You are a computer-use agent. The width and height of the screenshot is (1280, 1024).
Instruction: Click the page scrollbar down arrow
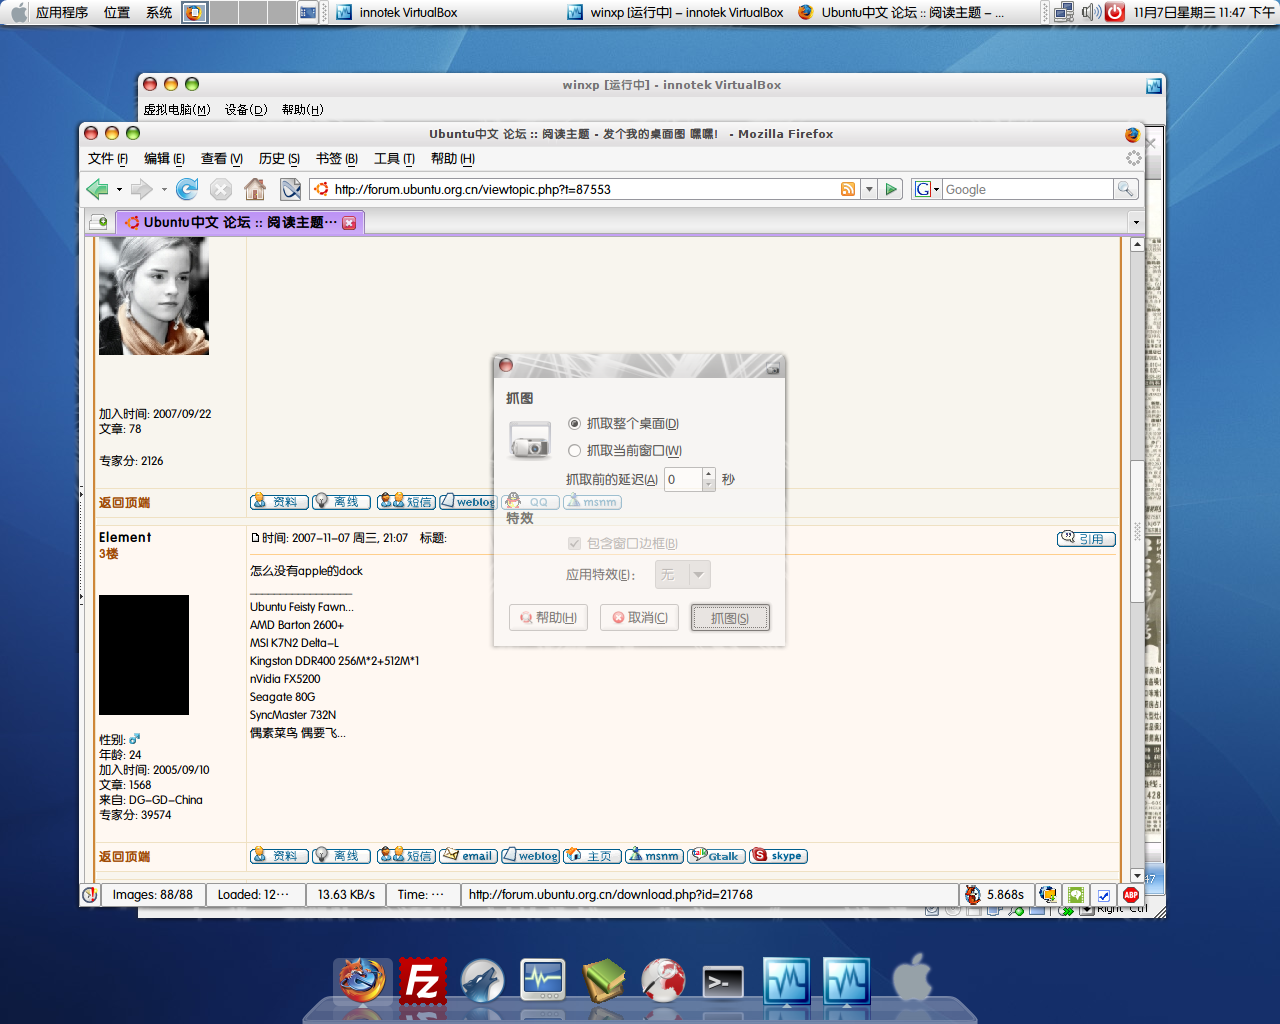[x=1137, y=875]
